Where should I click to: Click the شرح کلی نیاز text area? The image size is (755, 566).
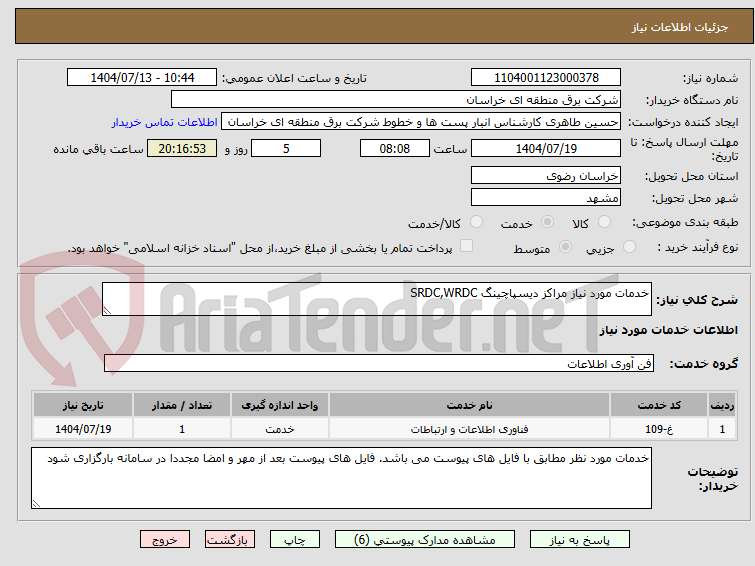click(x=377, y=299)
